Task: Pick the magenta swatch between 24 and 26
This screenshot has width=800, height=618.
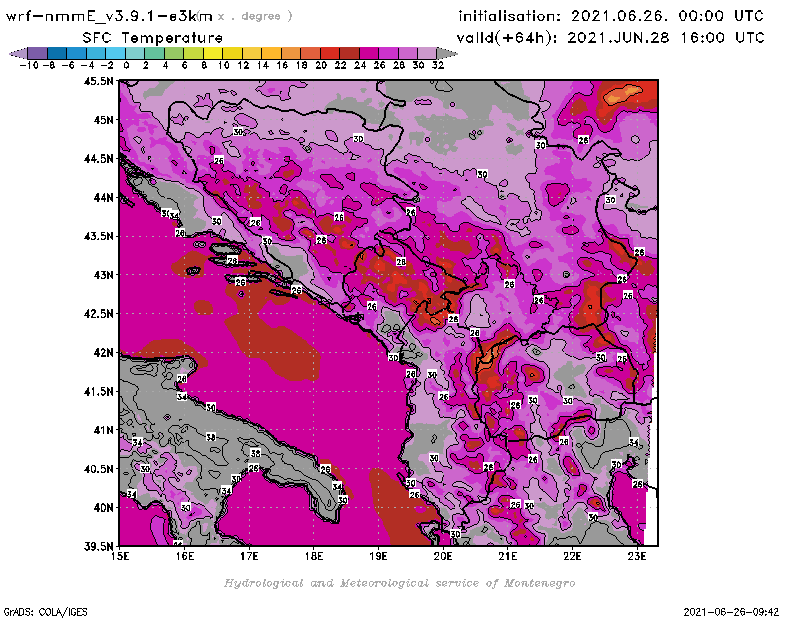Action: click(x=368, y=53)
